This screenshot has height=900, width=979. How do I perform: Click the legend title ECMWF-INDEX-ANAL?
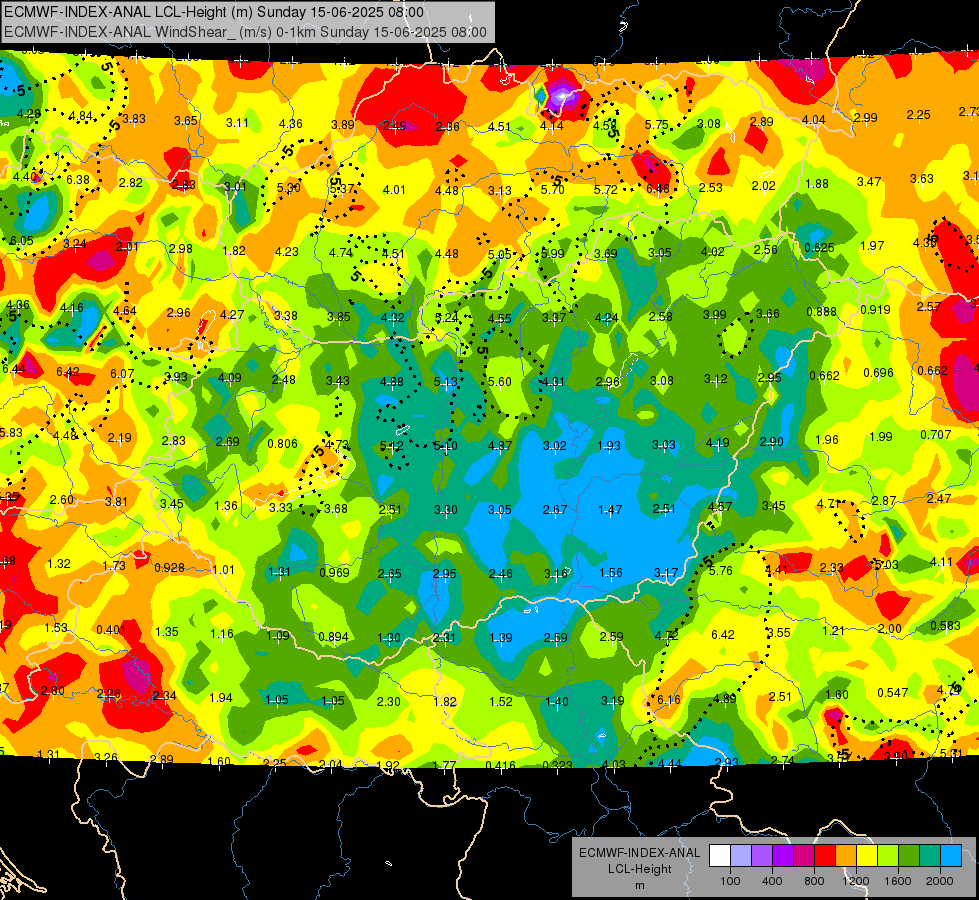click(x=639, y=853)
